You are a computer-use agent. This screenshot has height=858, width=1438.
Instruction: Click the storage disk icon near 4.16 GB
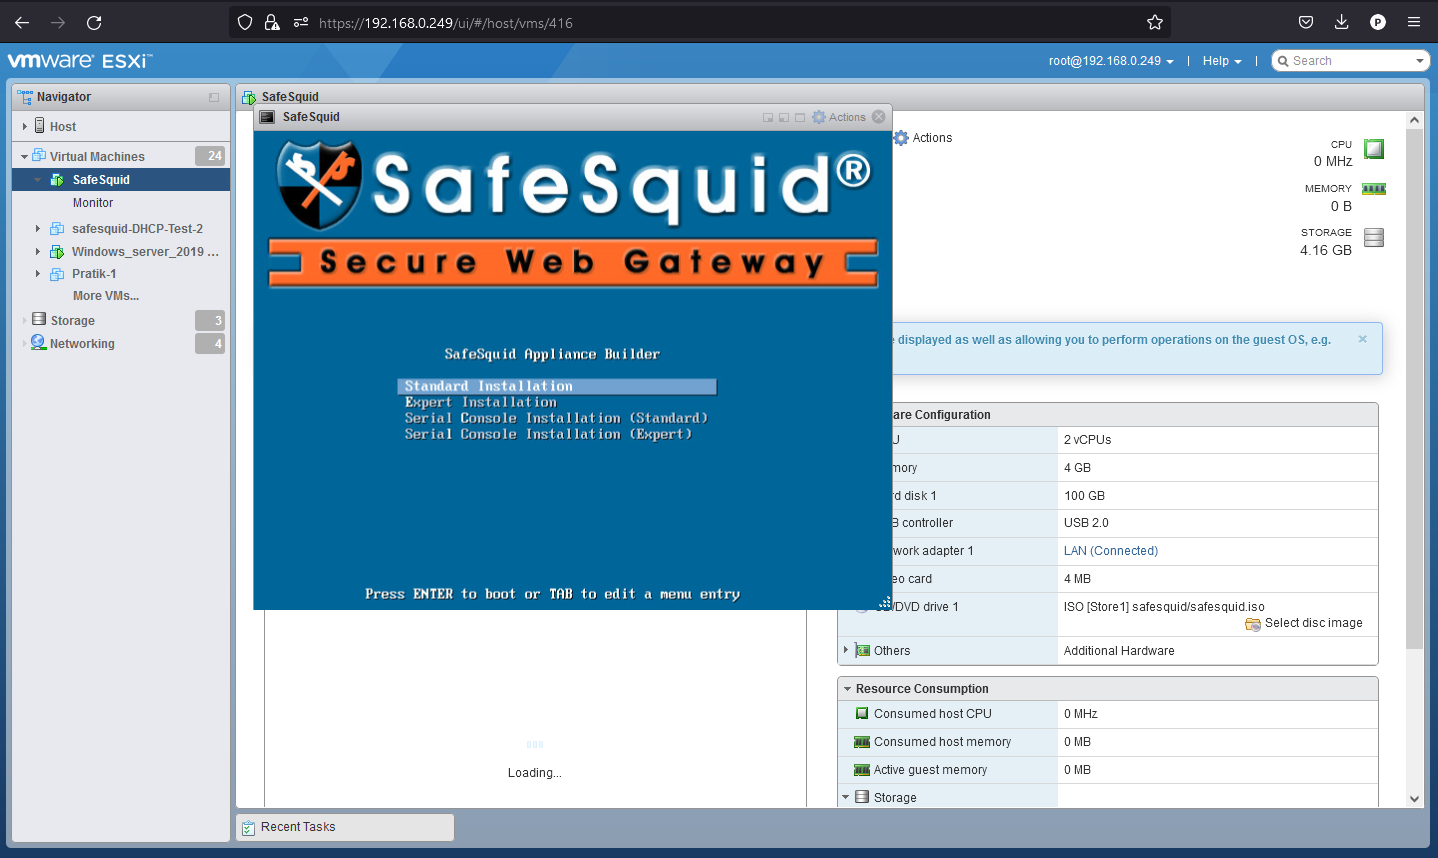[x=1372, y=237]
